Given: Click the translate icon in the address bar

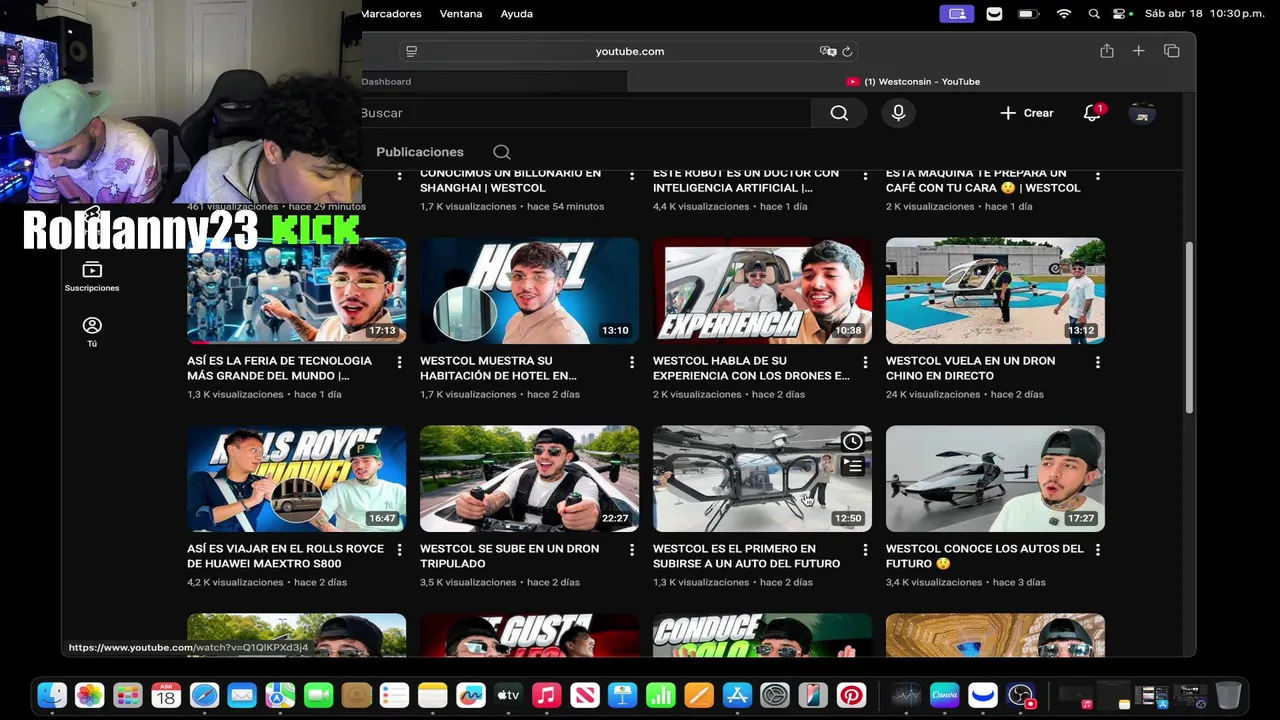Looking at the screenshot, I should click(827, 51).
